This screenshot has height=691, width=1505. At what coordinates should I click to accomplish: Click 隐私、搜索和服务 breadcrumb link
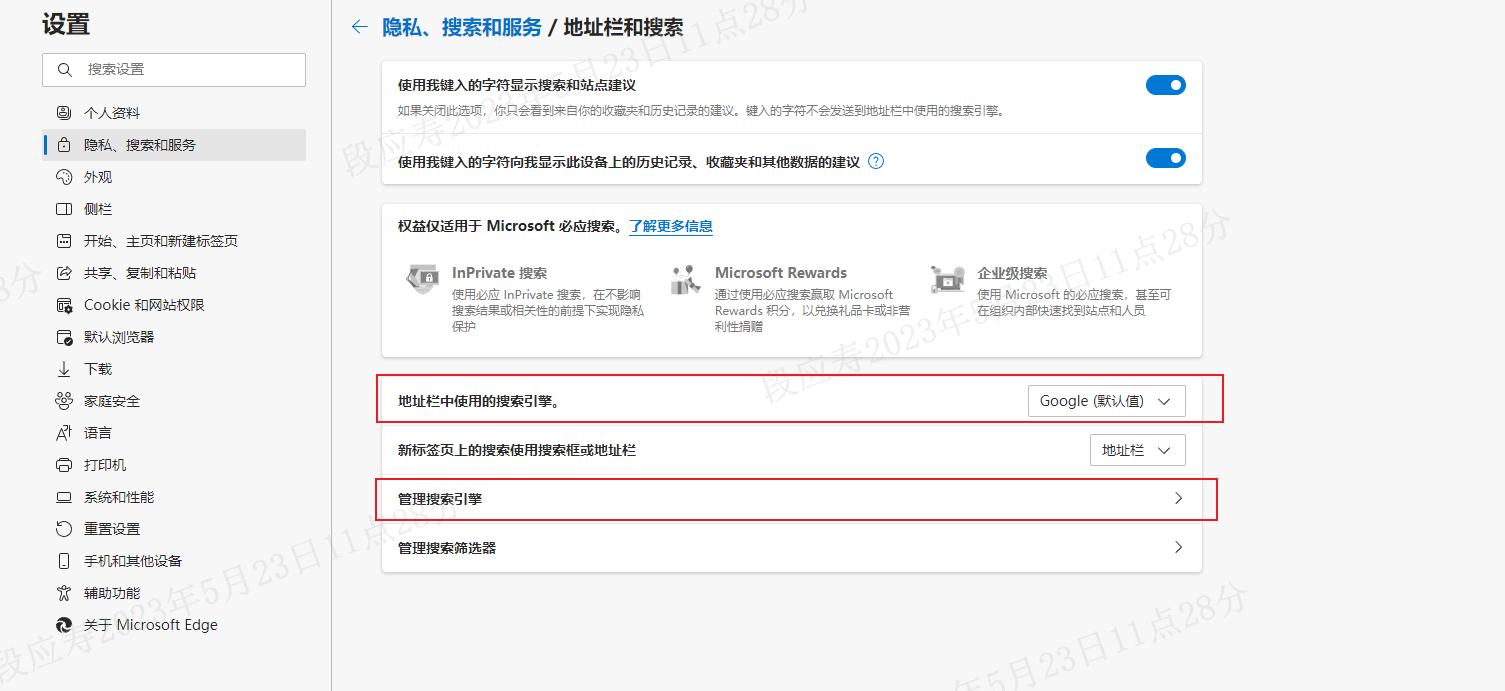coord(462,27)
